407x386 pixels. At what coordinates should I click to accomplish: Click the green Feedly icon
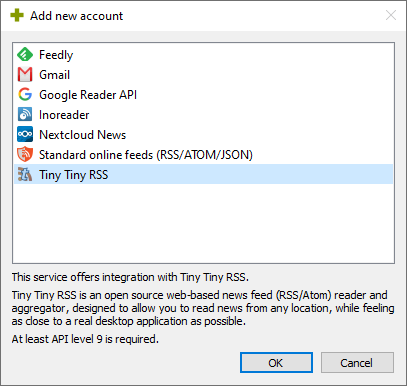point(25,55)
